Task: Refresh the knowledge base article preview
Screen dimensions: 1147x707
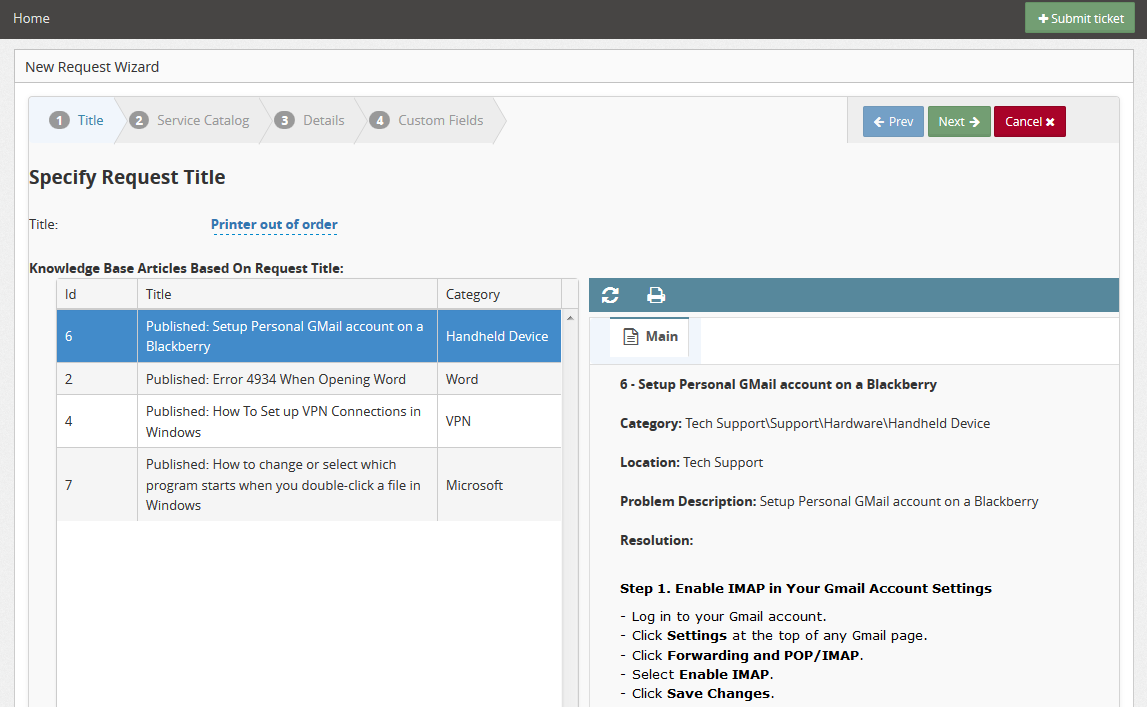Action: (610, 295)
